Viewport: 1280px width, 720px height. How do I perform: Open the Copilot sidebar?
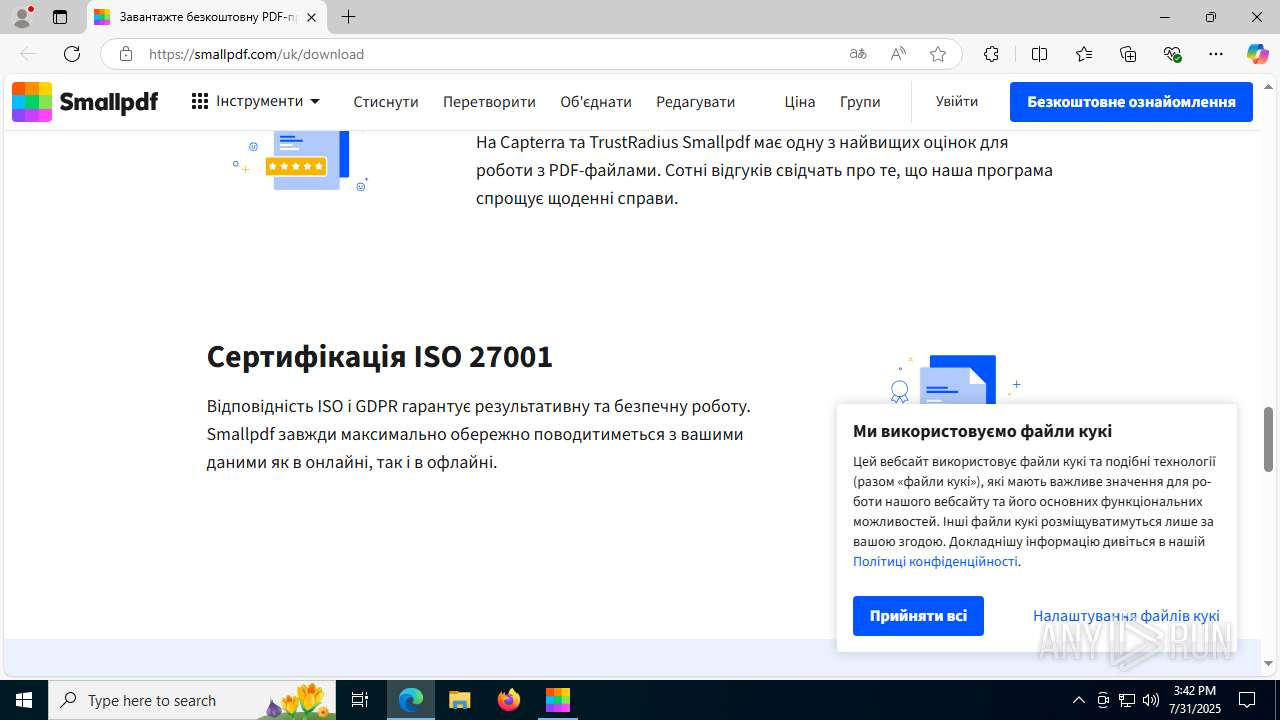tap(1258, 54)
